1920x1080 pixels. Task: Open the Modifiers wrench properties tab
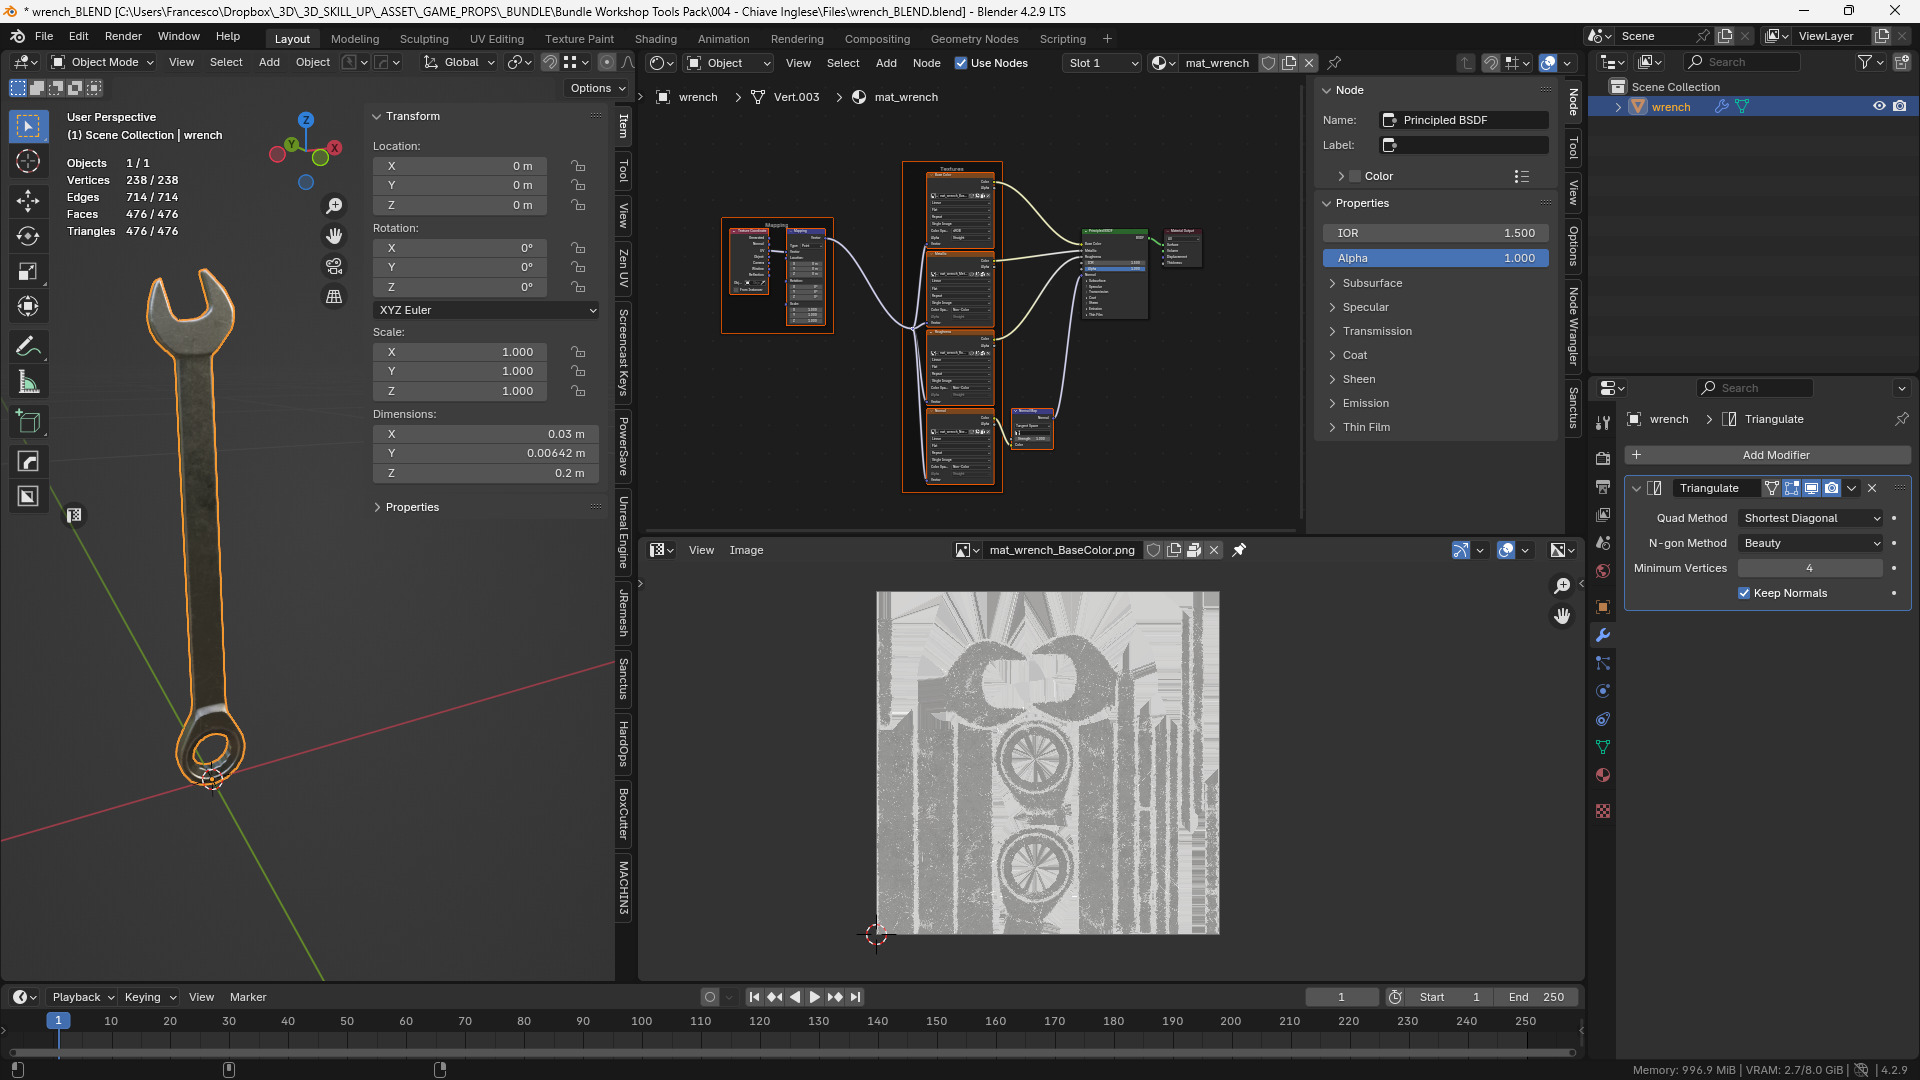click(1603, 635)
